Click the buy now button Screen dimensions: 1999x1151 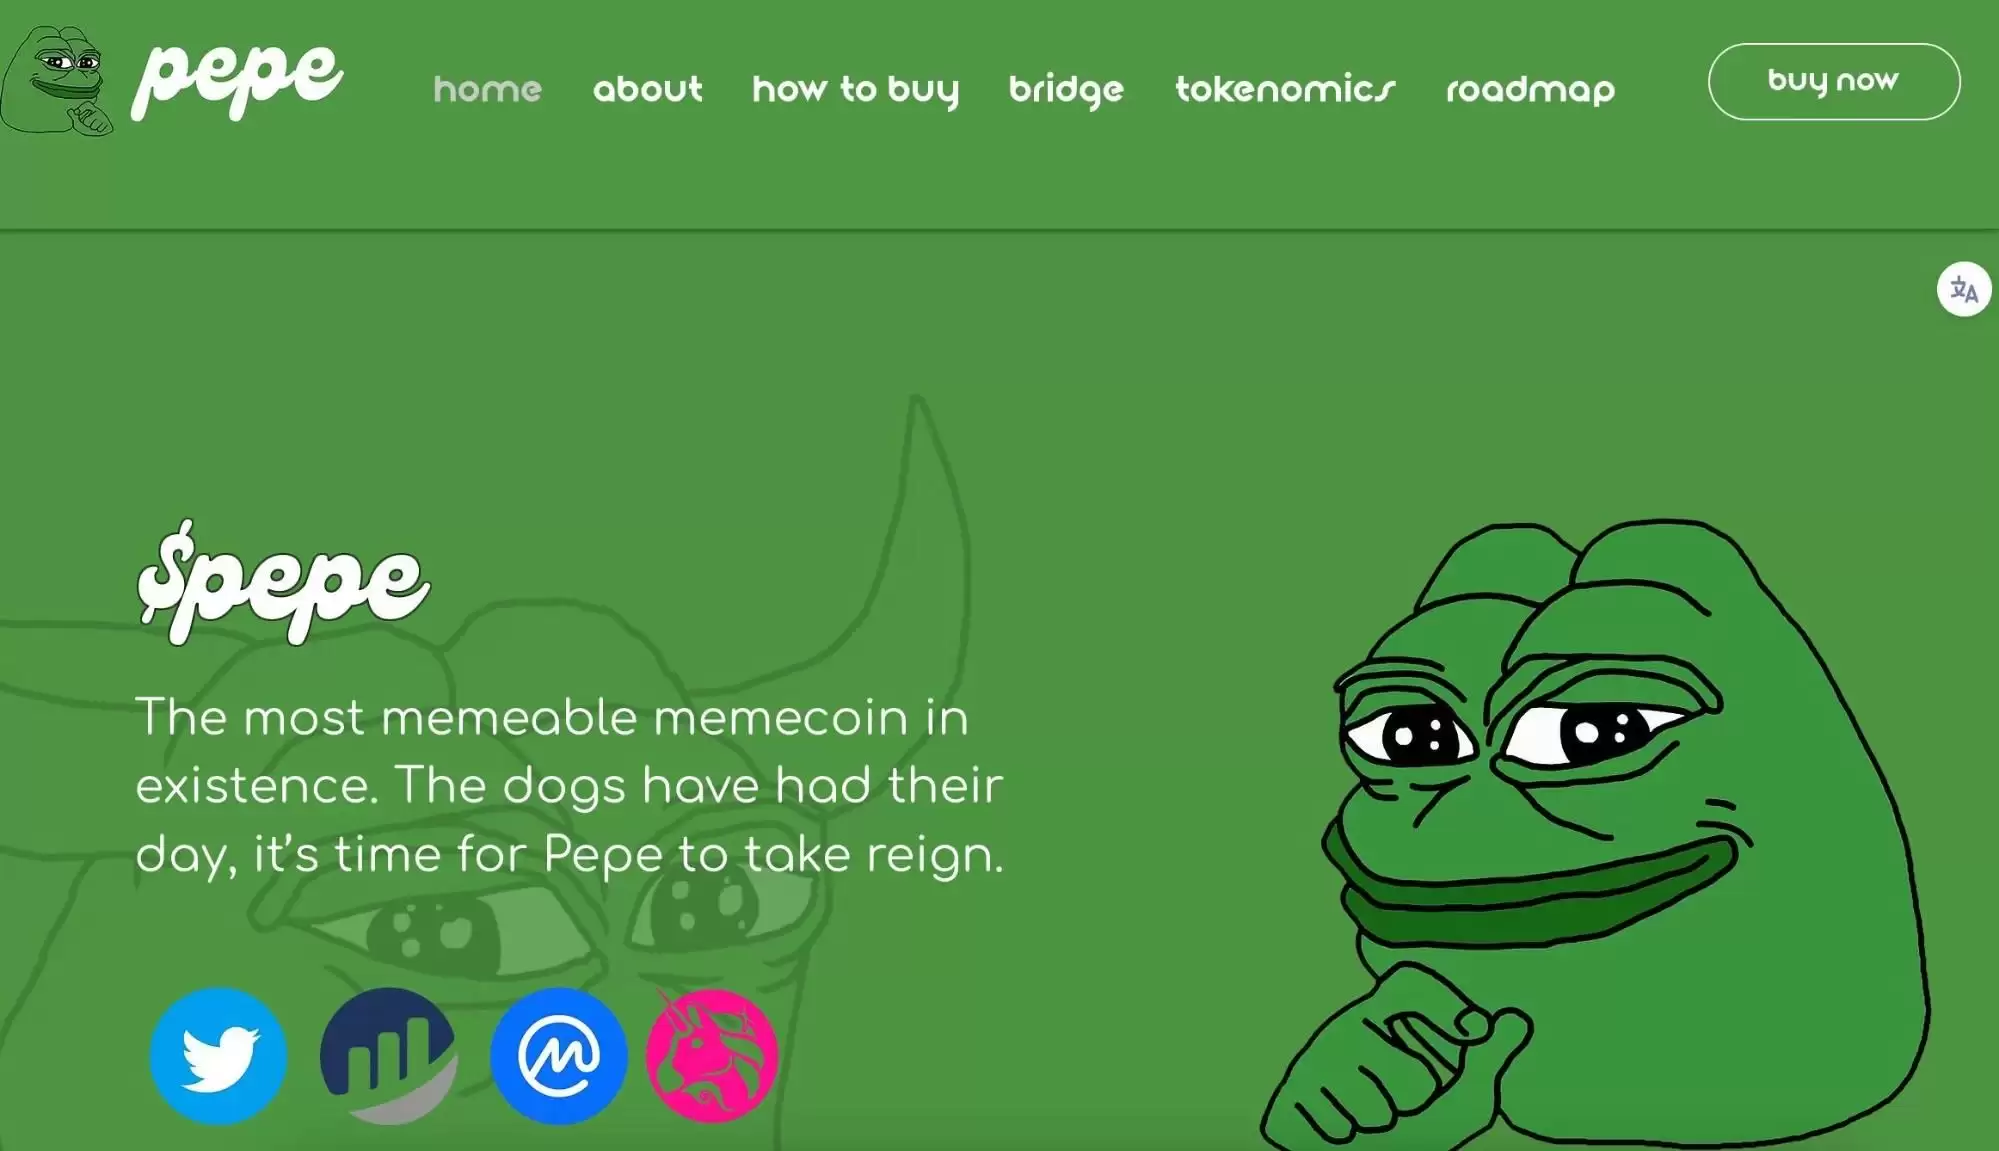(x=1833, y=81)
